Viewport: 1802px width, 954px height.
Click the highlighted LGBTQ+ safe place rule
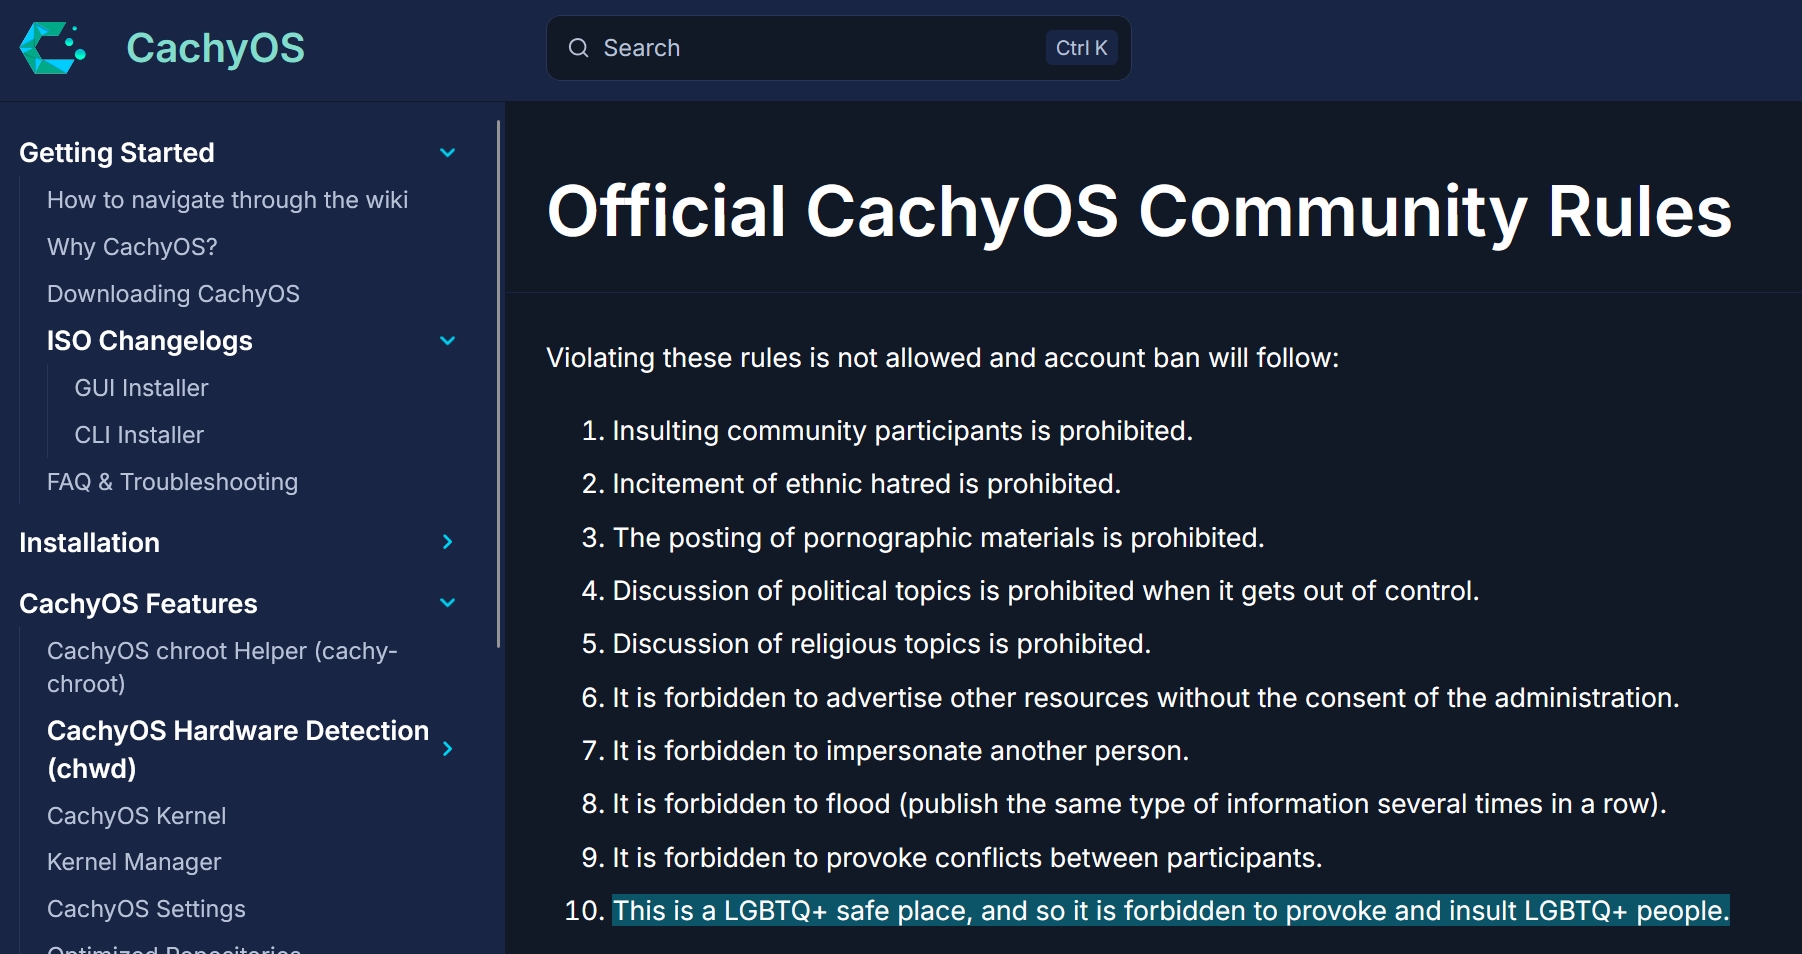pos(1170,911)
